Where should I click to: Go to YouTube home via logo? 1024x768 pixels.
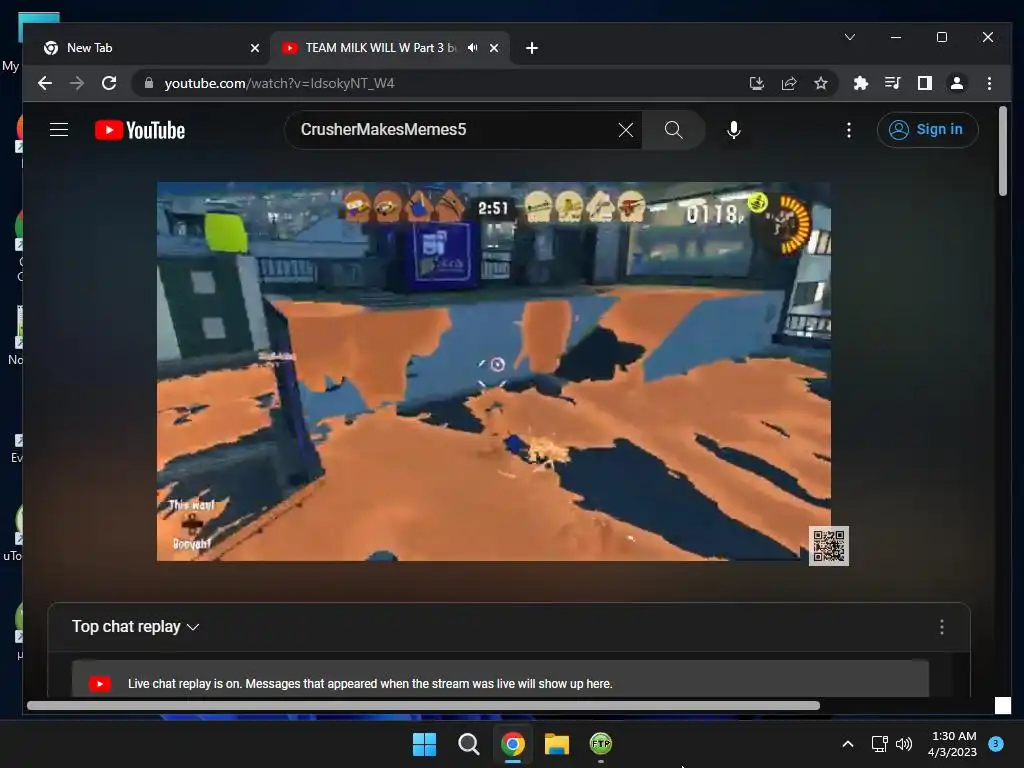pos(140,130)
